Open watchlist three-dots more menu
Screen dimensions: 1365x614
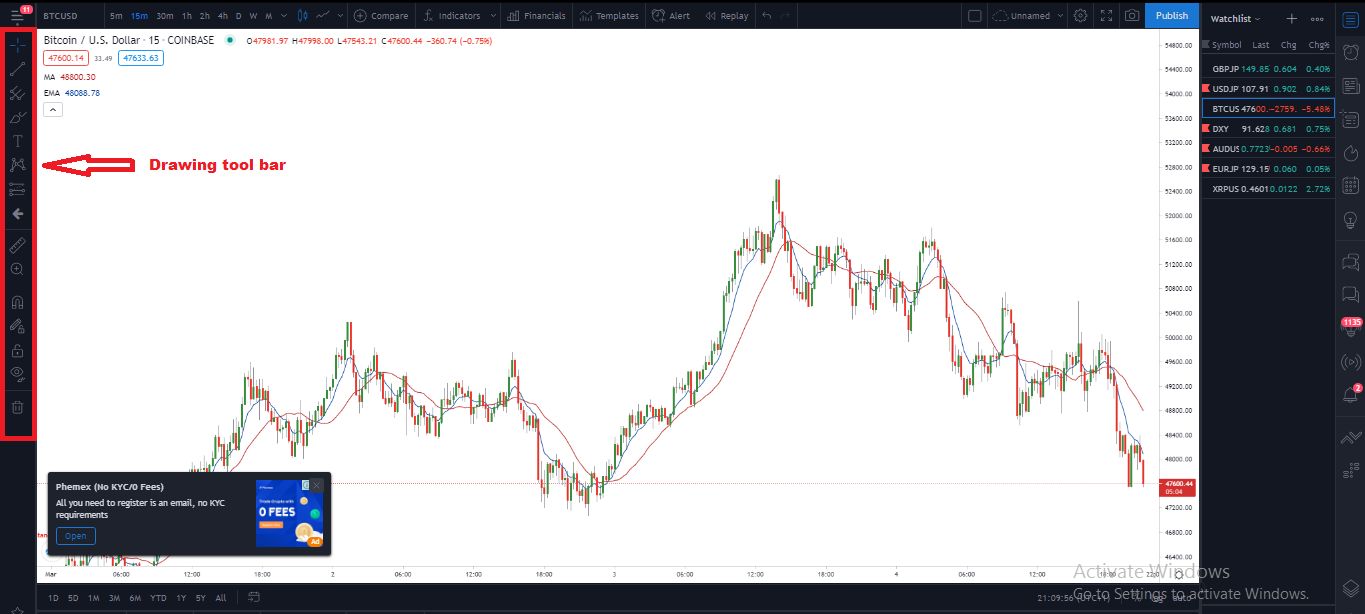tap(1317, 18)
